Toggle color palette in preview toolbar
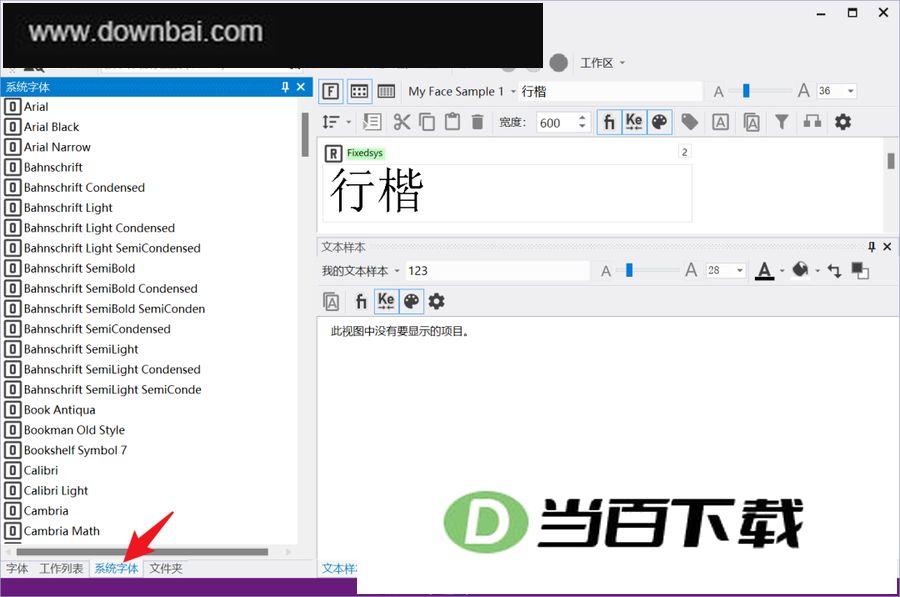The width and height of the screenshot is (900, 597). 660,122
